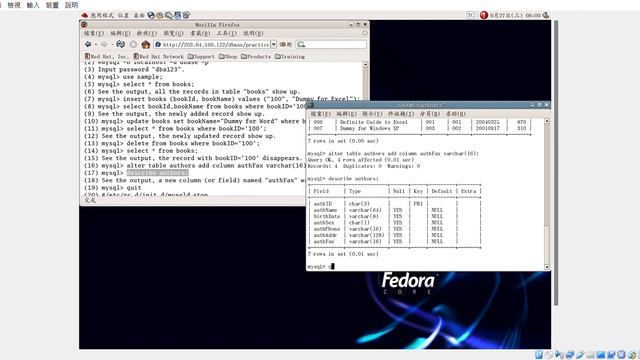Click the terminal scrollbar up arrow
Viewport: 640px width, 360px height.
547,121
